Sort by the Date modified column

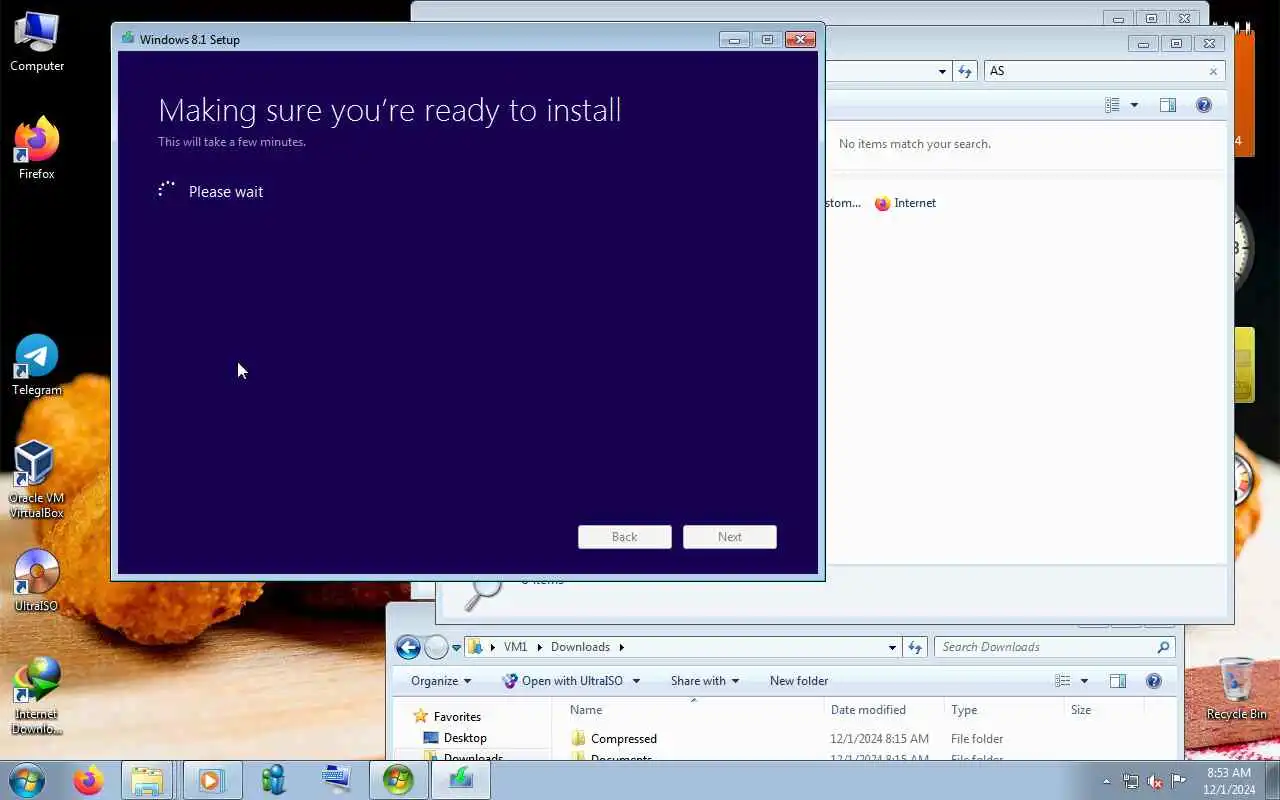884,710
